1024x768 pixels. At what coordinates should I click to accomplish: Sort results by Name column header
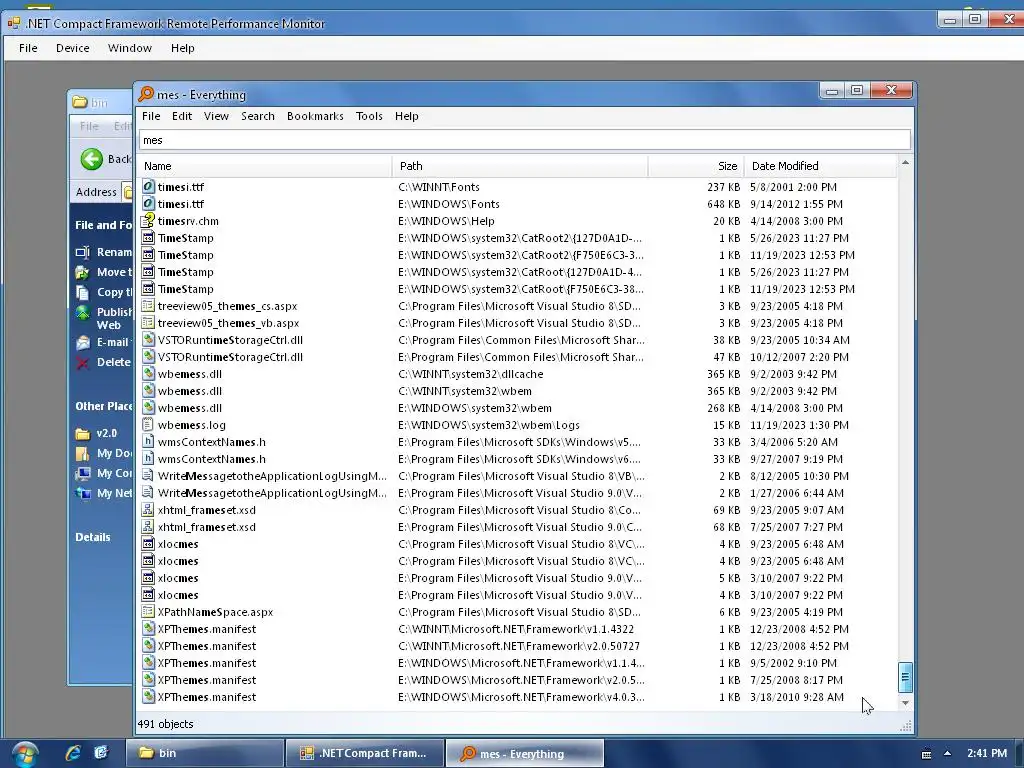click(264, 166)
